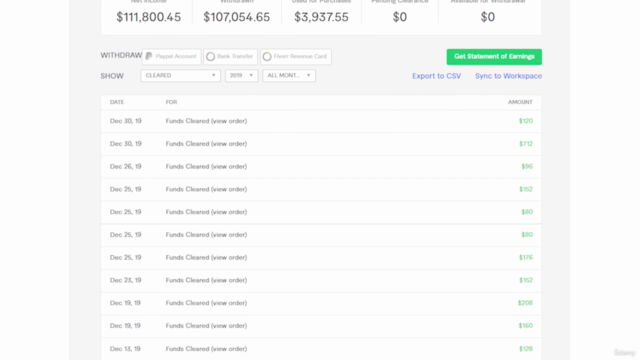Screen dimensions: 640x360
Task: Open view order link for the $120 row
Action: 229,121
